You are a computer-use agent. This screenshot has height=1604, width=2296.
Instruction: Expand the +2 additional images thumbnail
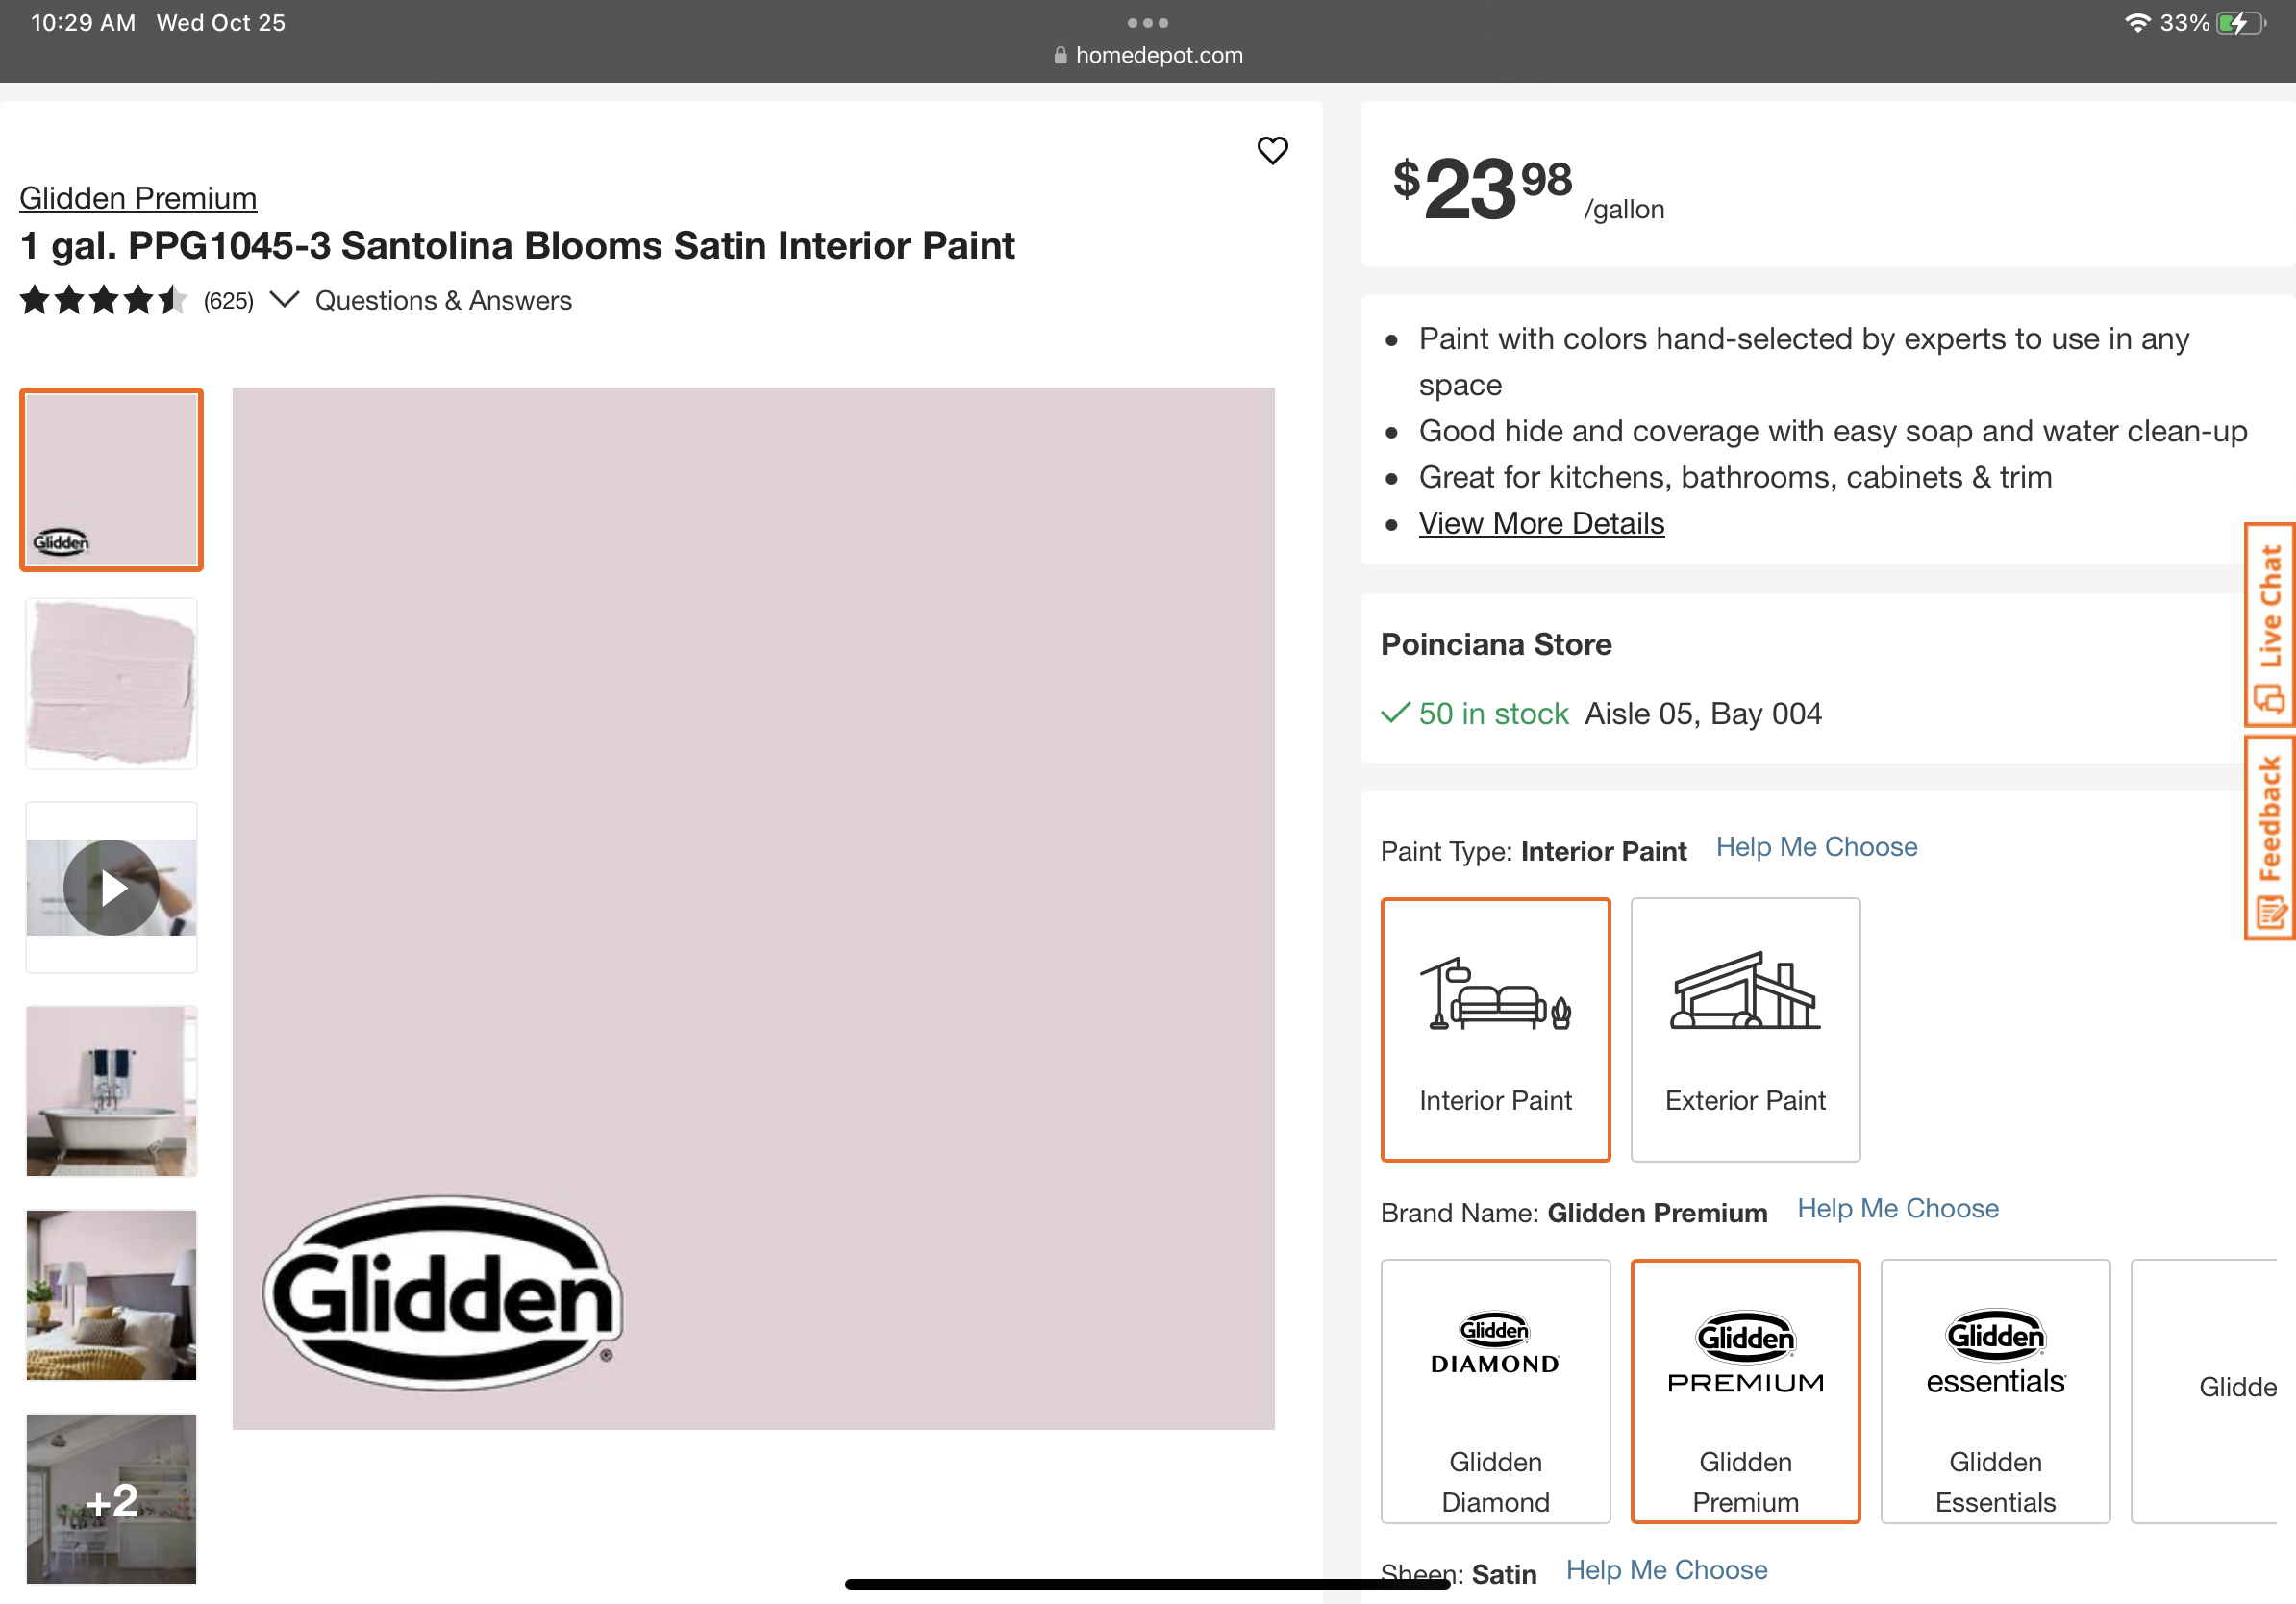111,1498
